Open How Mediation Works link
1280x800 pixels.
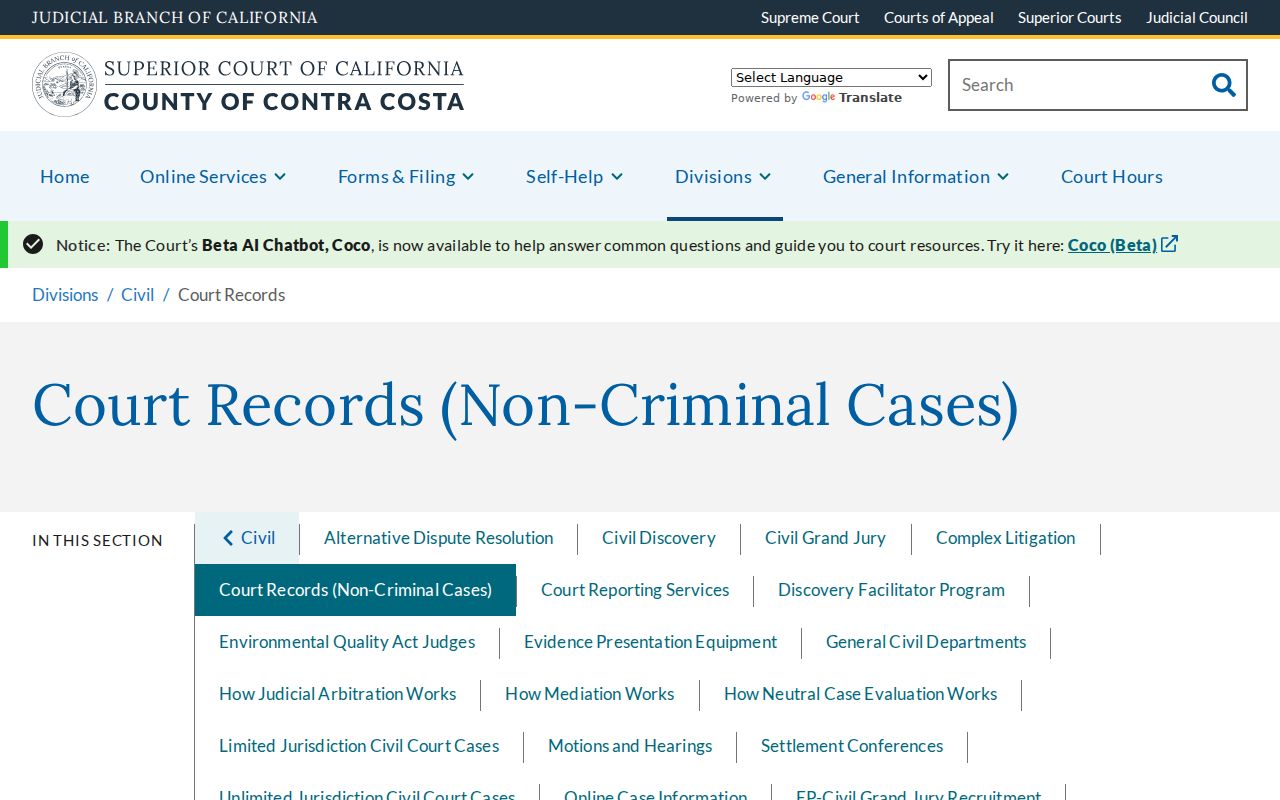pos(589,694)
